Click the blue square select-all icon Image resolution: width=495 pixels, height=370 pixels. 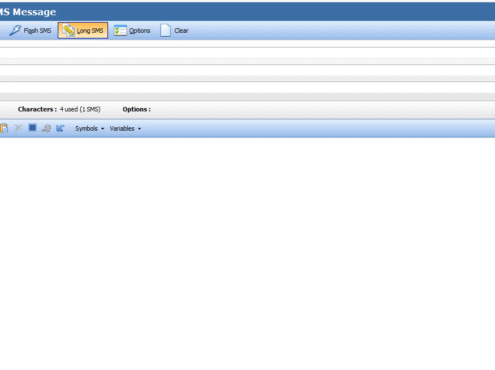pos(32,128)
